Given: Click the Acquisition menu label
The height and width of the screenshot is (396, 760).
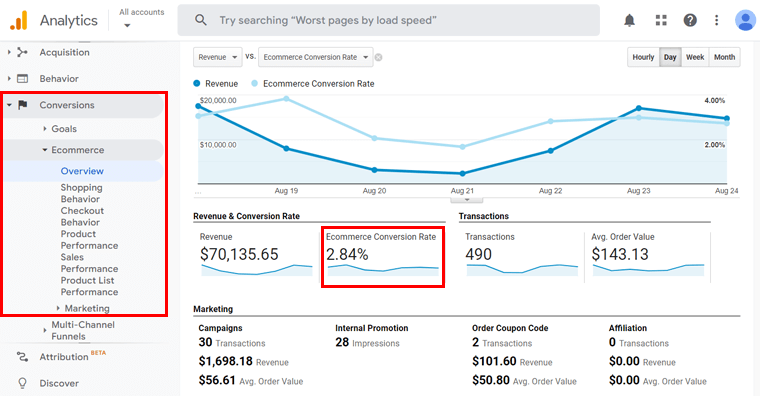Looking at the screenshot, I should 64,52.
